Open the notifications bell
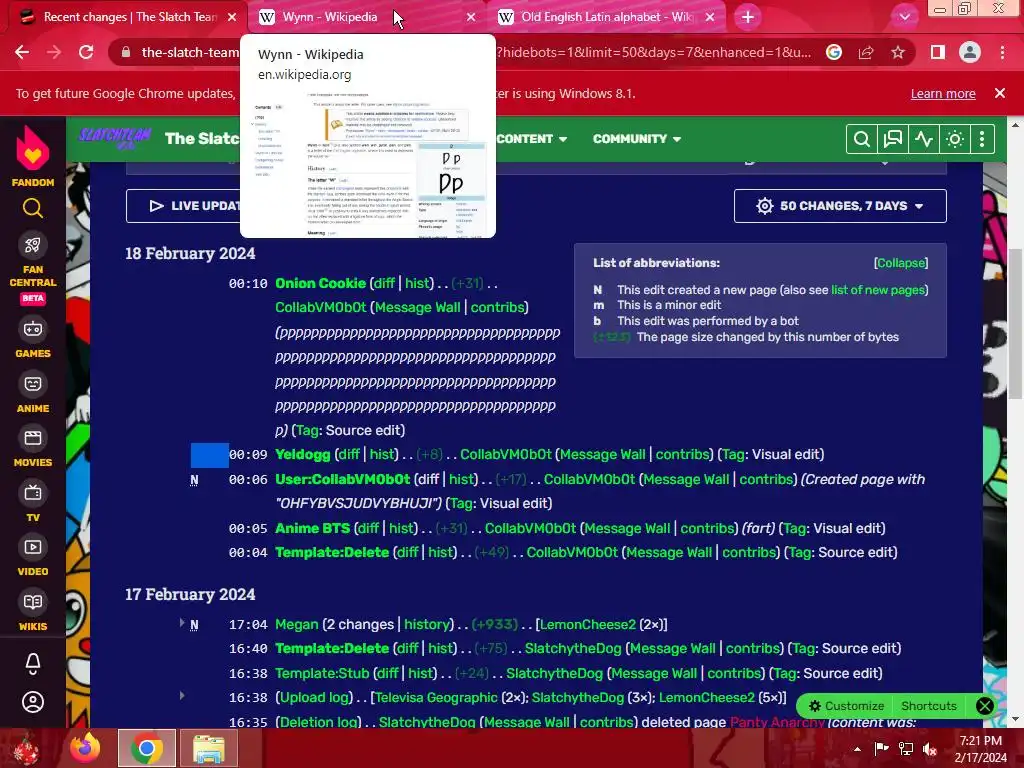 click(x=33, y=664)
